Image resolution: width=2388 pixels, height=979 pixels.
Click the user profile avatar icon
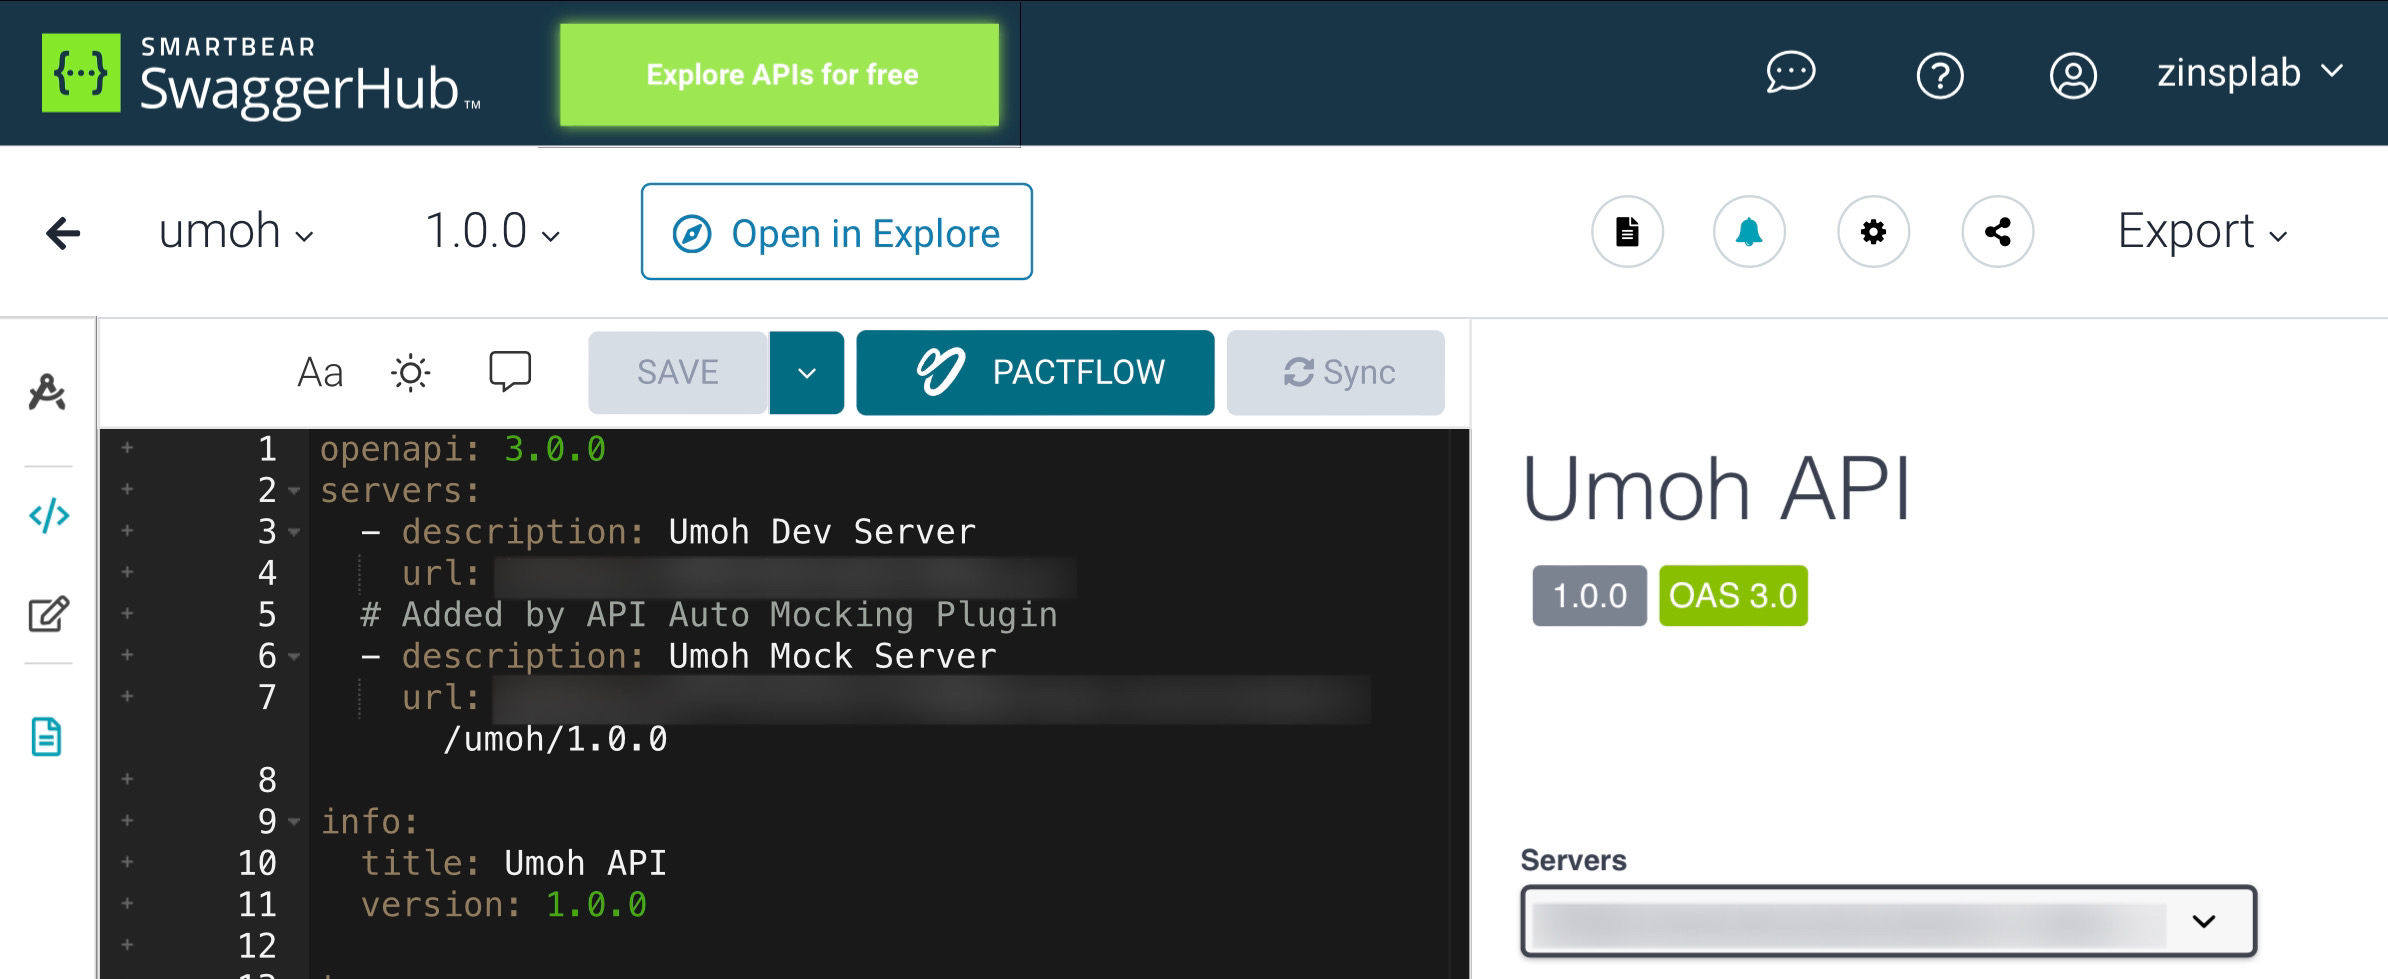(x=2073, y=75)
